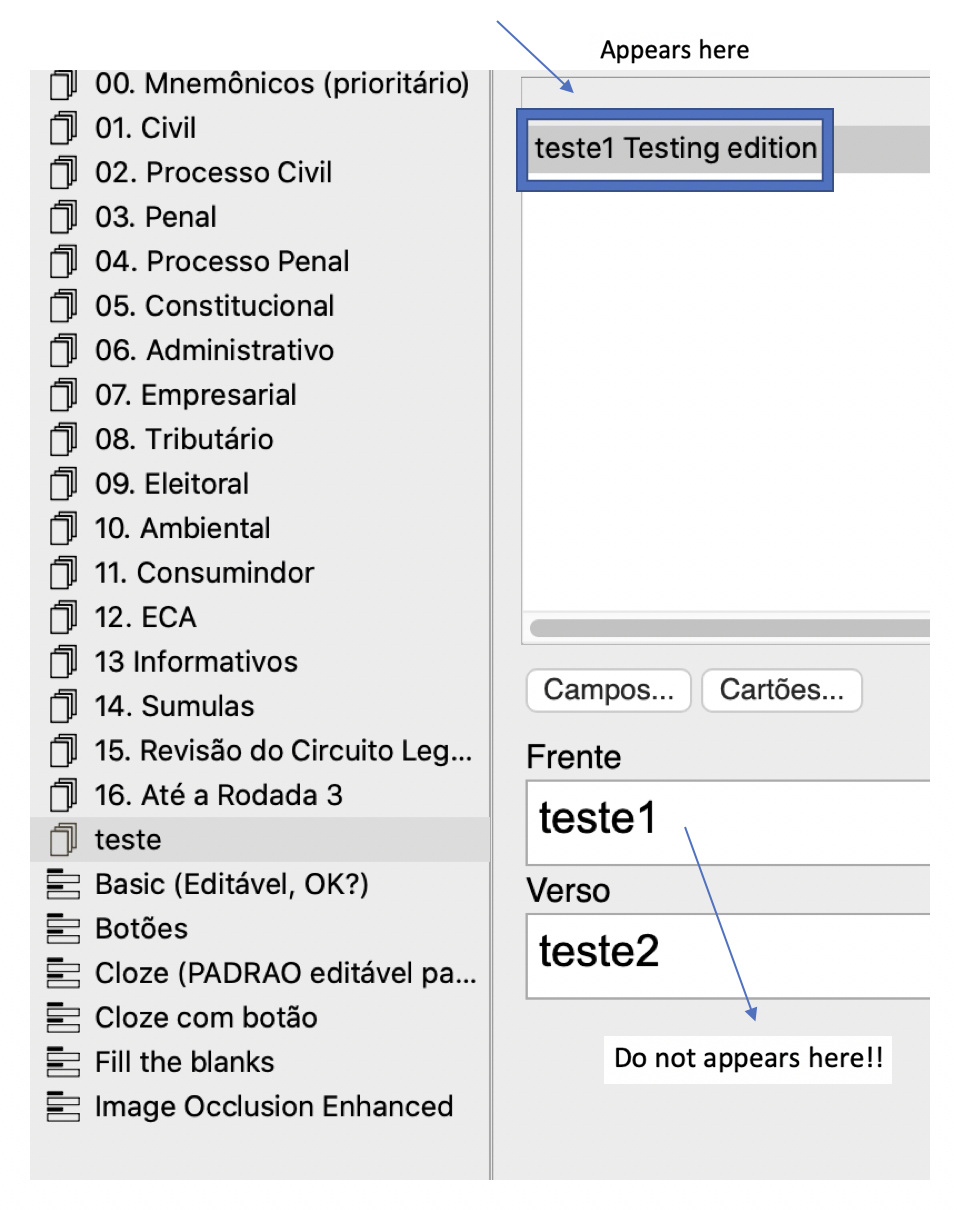960x1210 pixels.
Task: Click the deck icon next to 03. Penal
Action: tap(63, 218)
